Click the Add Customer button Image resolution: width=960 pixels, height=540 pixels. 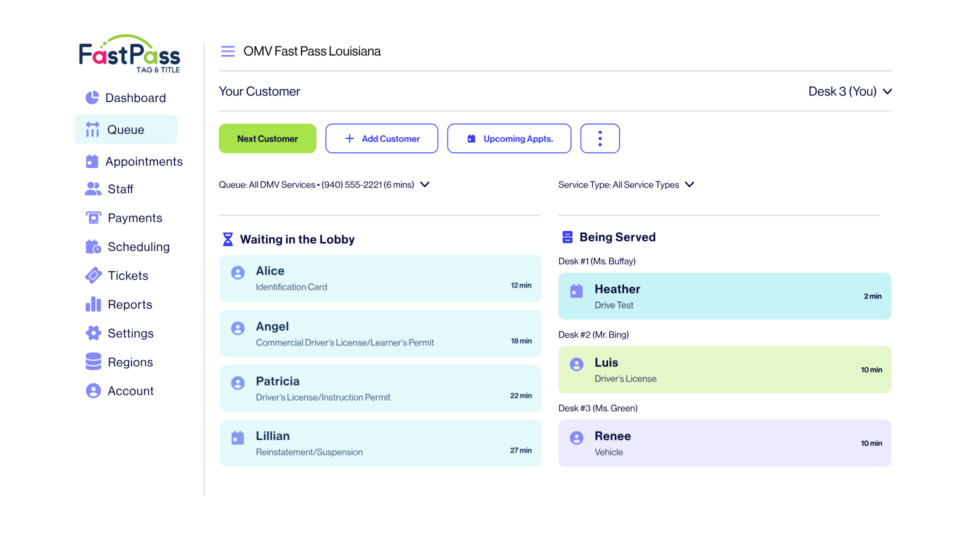click(382, 138)
